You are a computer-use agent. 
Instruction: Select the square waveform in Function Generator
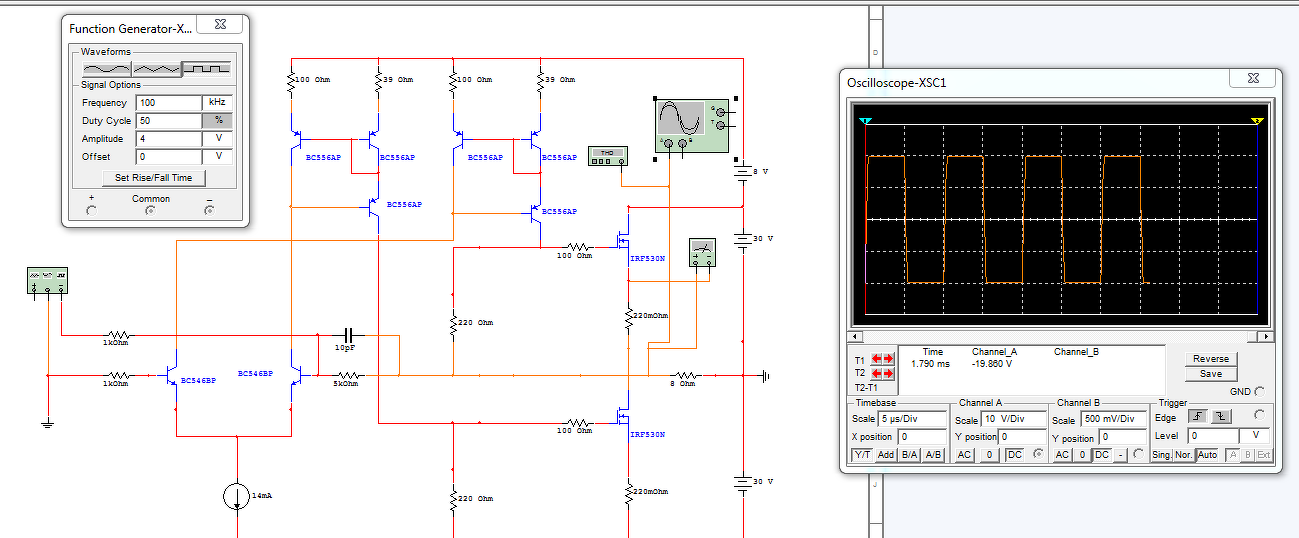[206, 68]
